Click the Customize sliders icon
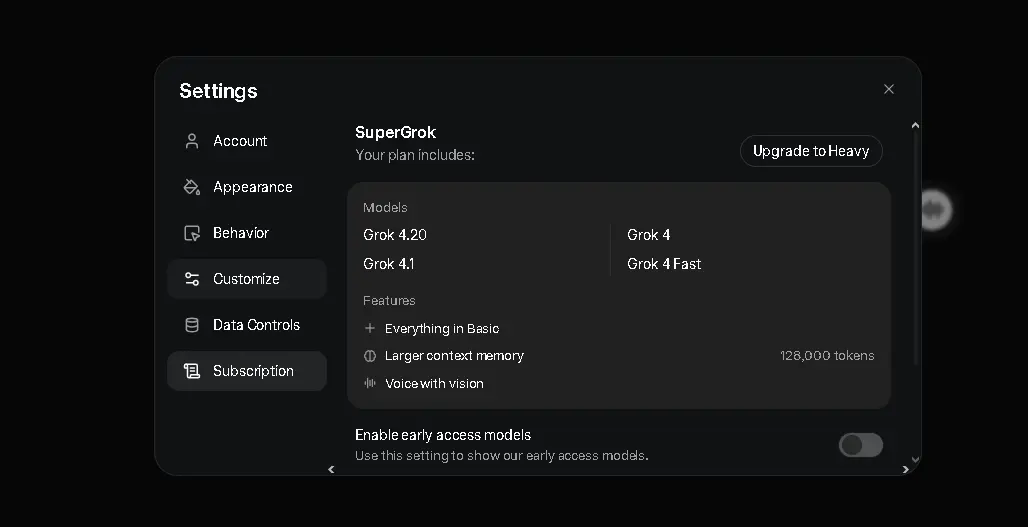This screenshot has width=1028, height=527. coord(191,279)
